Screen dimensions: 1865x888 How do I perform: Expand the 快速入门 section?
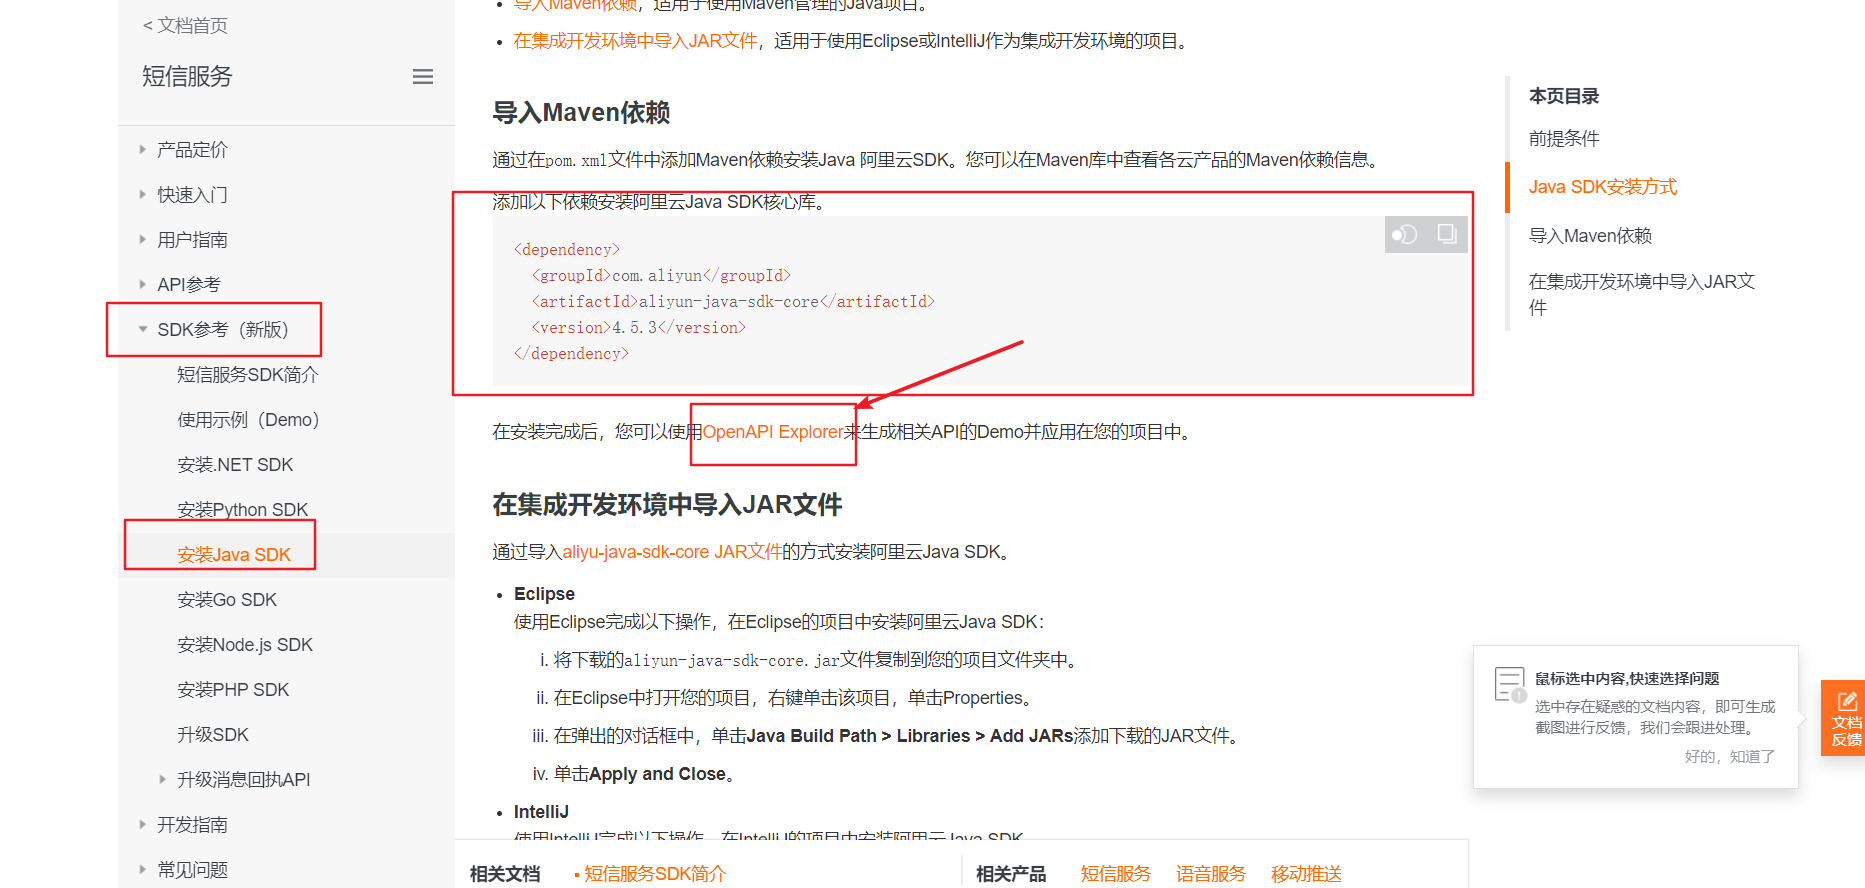(192, 195)
